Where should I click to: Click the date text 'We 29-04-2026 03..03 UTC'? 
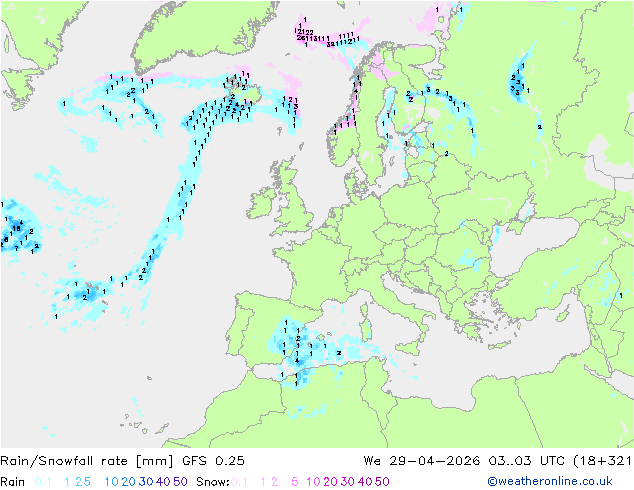(x=466, y=461)
